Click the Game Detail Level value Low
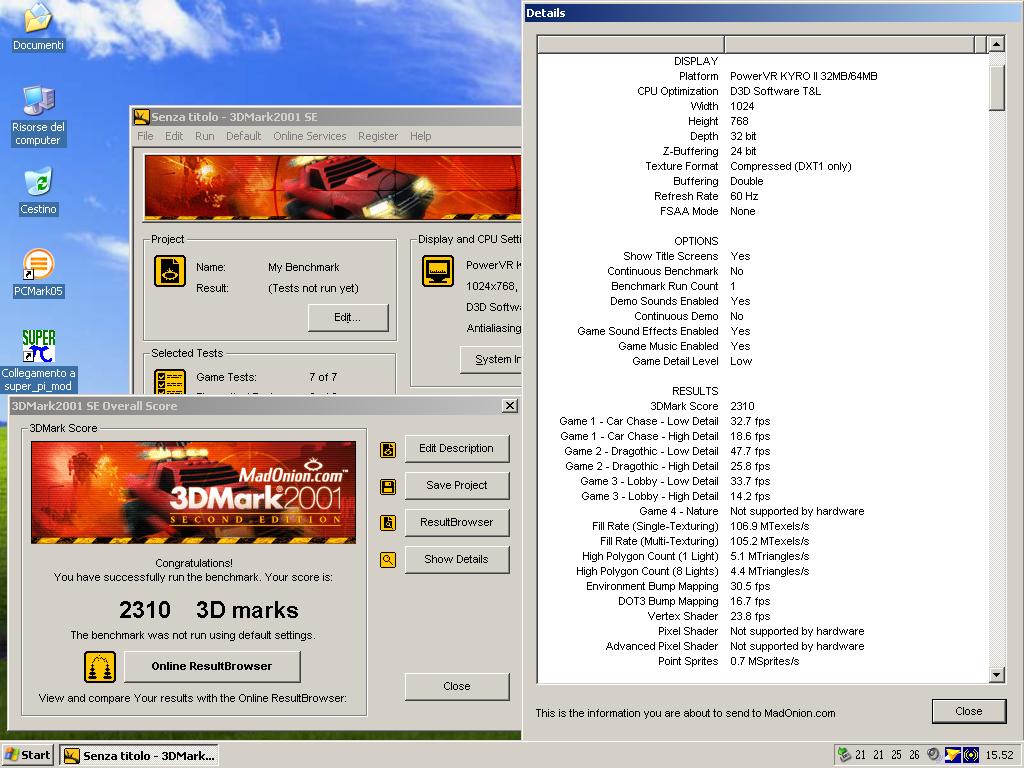1024x768 pixels. tap(741, 361)
